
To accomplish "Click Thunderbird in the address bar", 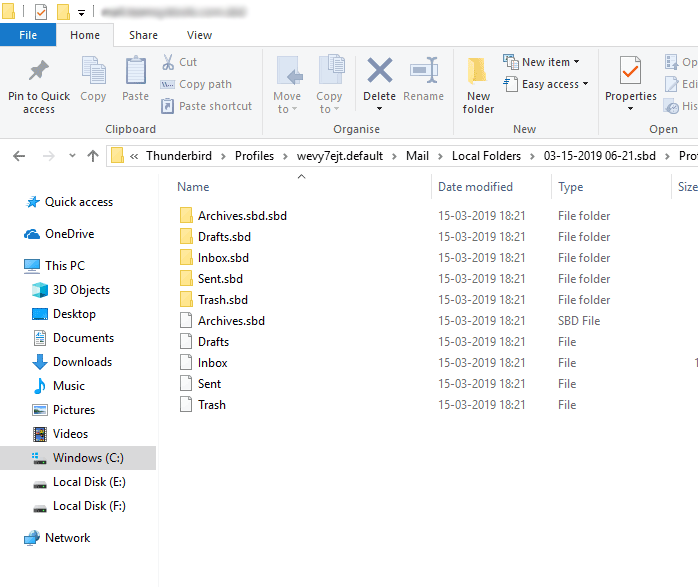I will click(x=179, y=156).
